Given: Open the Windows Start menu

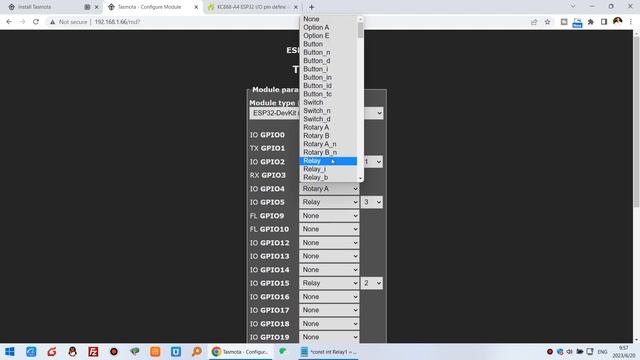Looking at the screenshot, I should 10,351.
